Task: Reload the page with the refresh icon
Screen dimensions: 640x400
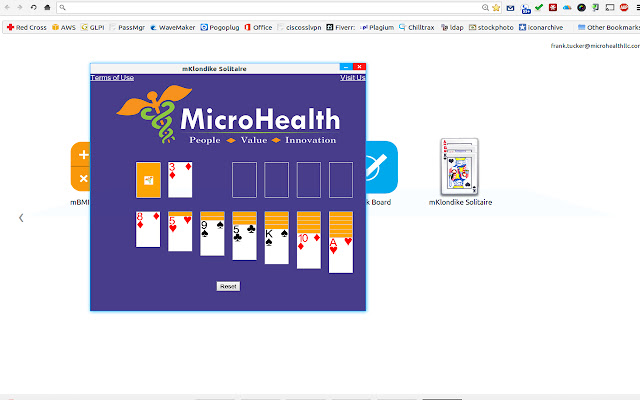Action: coord(33,7)
